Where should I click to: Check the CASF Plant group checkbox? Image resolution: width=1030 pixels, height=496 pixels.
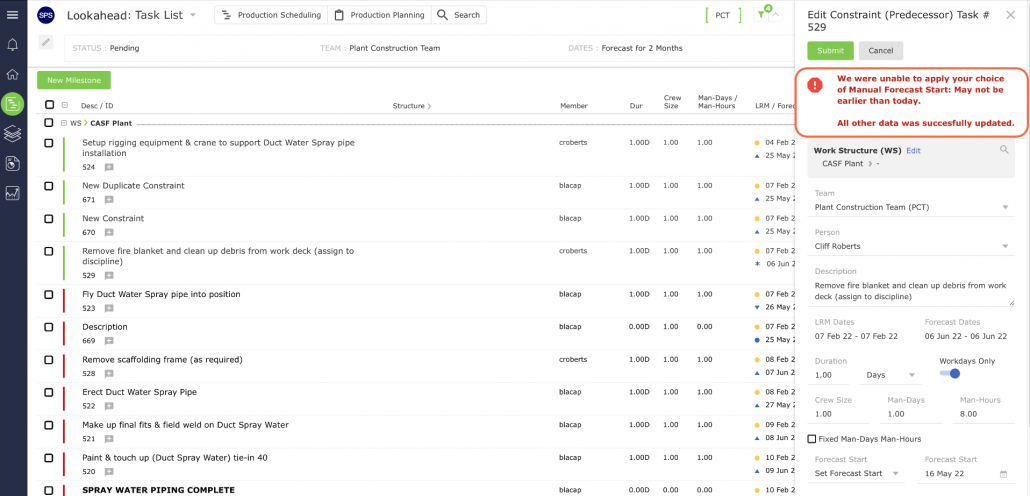49,123
